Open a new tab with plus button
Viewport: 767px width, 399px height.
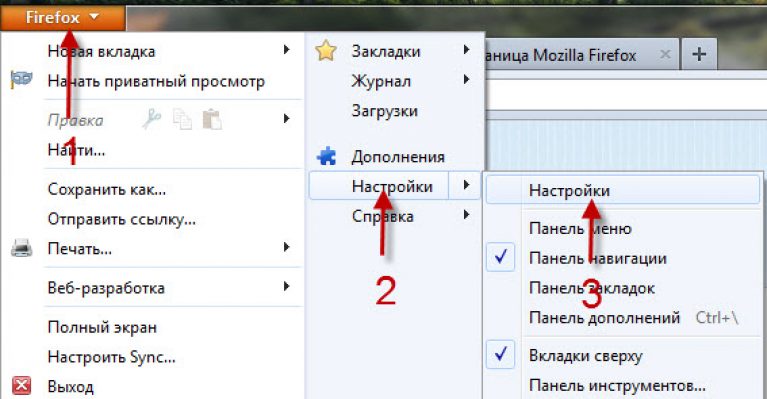(699, 54)
